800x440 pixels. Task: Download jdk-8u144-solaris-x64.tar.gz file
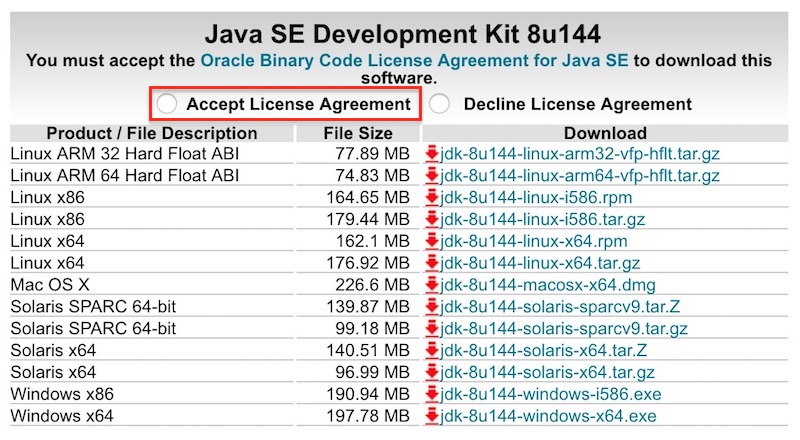[547, 373]
